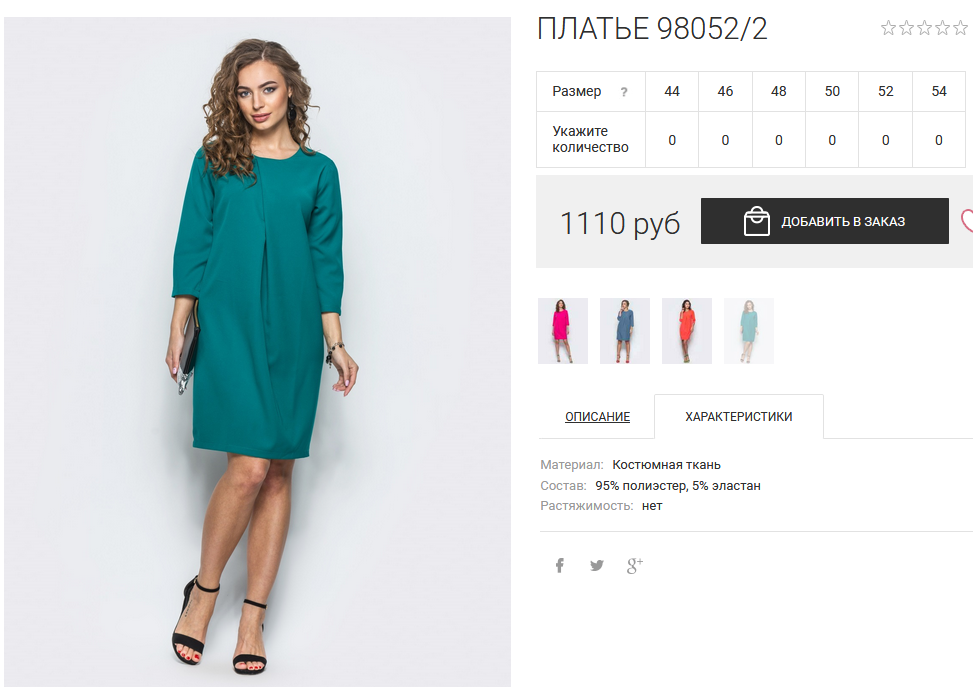Select the pink dress color thumbnail
Viewport: 973px width, 687px height.
(x=563, y=331)
